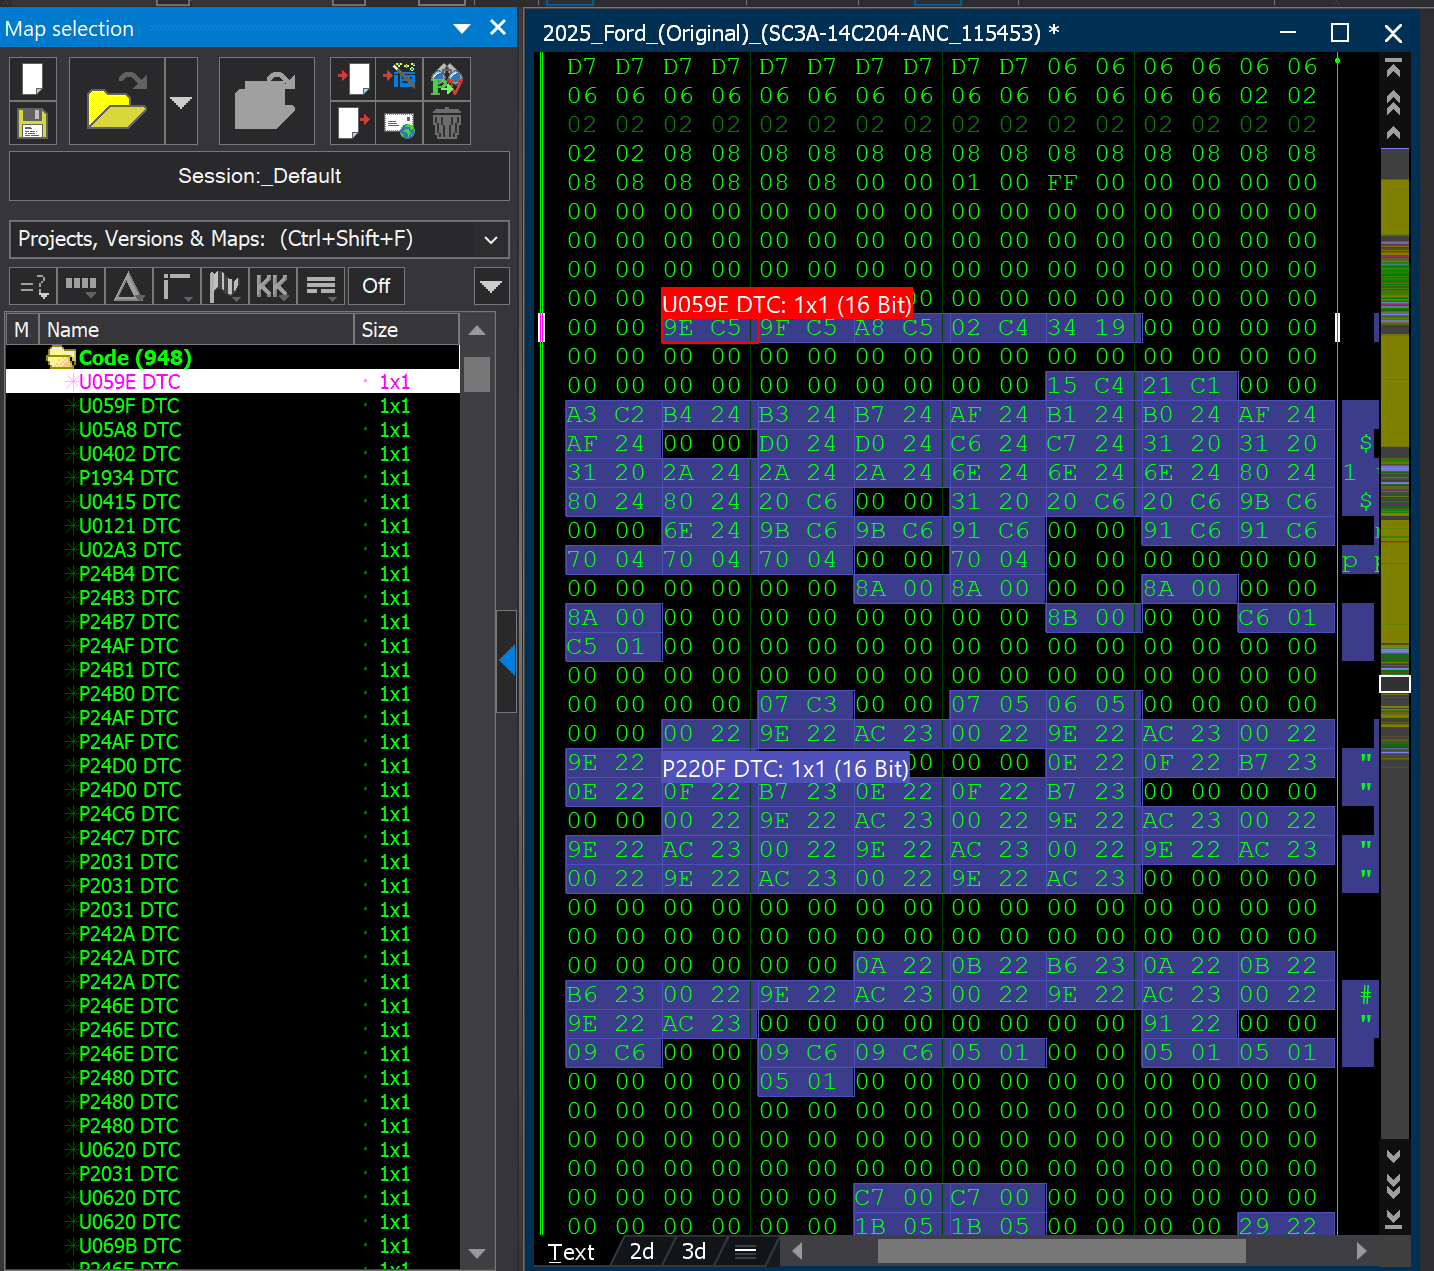Save the project with the floppy disk icon
The image size is (1434, 1271).
32,124
